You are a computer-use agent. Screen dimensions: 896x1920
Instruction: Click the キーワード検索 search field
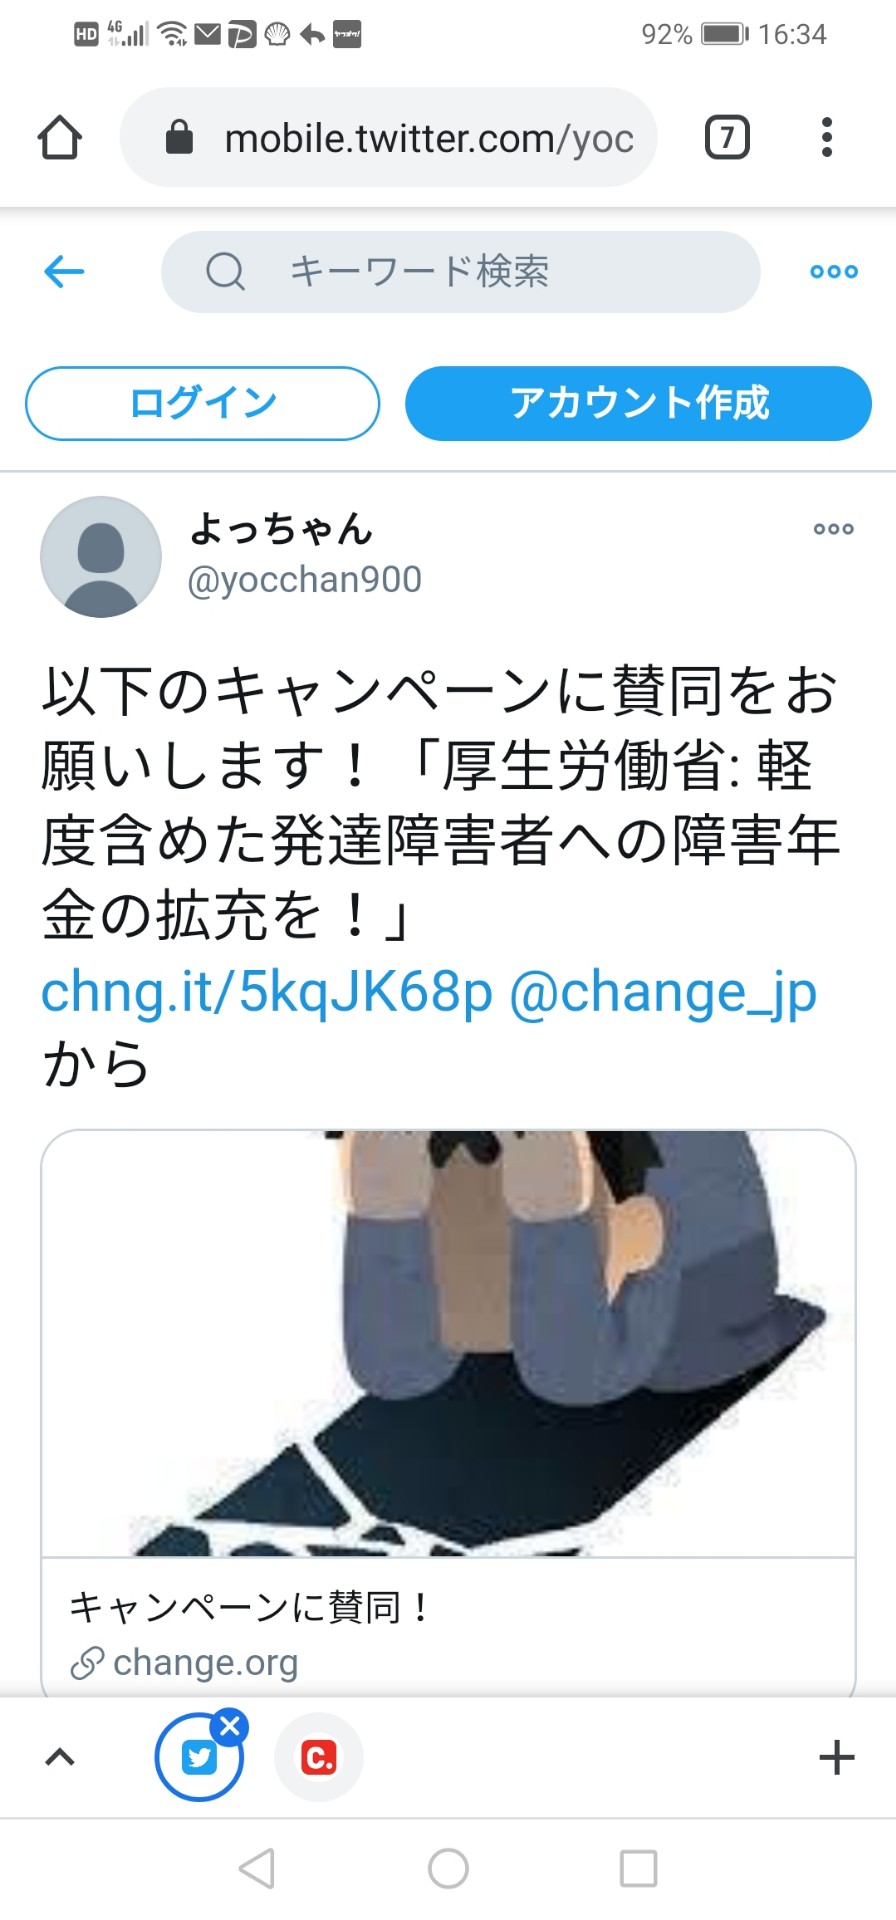460,271
